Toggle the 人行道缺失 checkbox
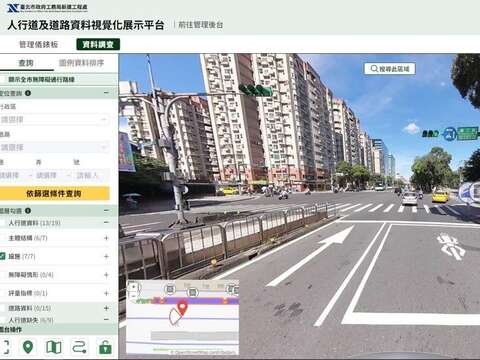Viewport: 480px width, 360px height. (3, 320)
